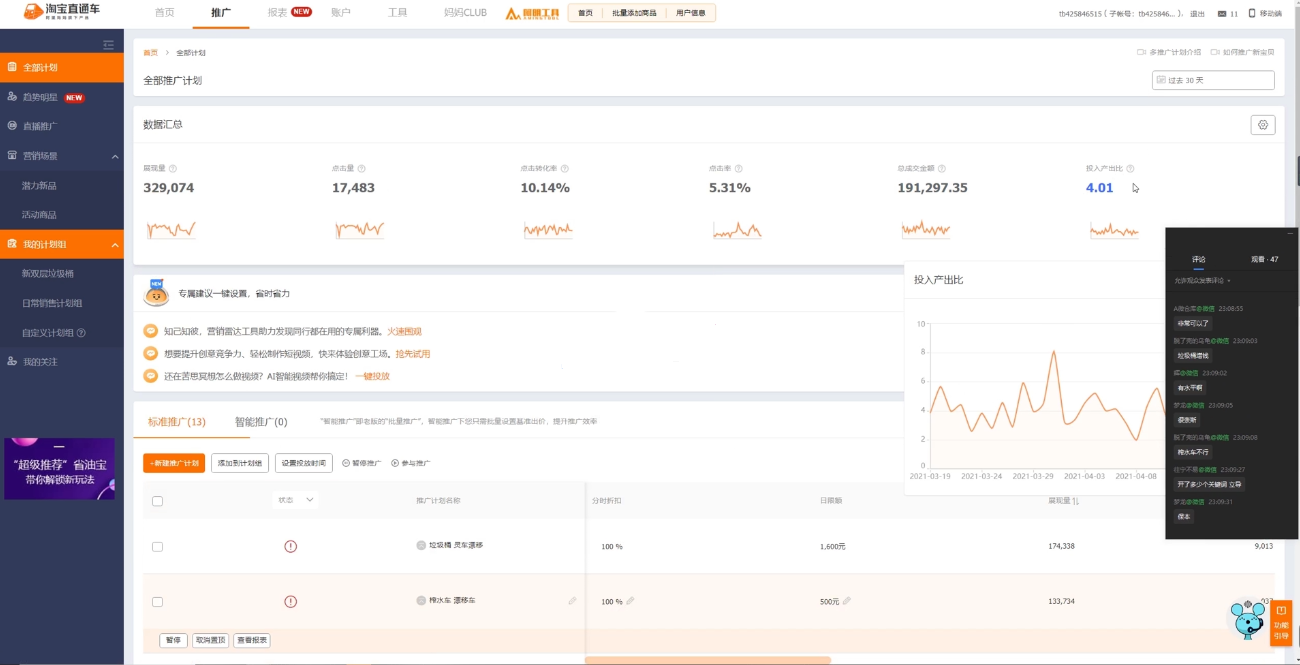Click the 参与推广 play icon button
The width and height of the screenshot is (1300, 665).
pyautogui.click(x=395, y=463)
